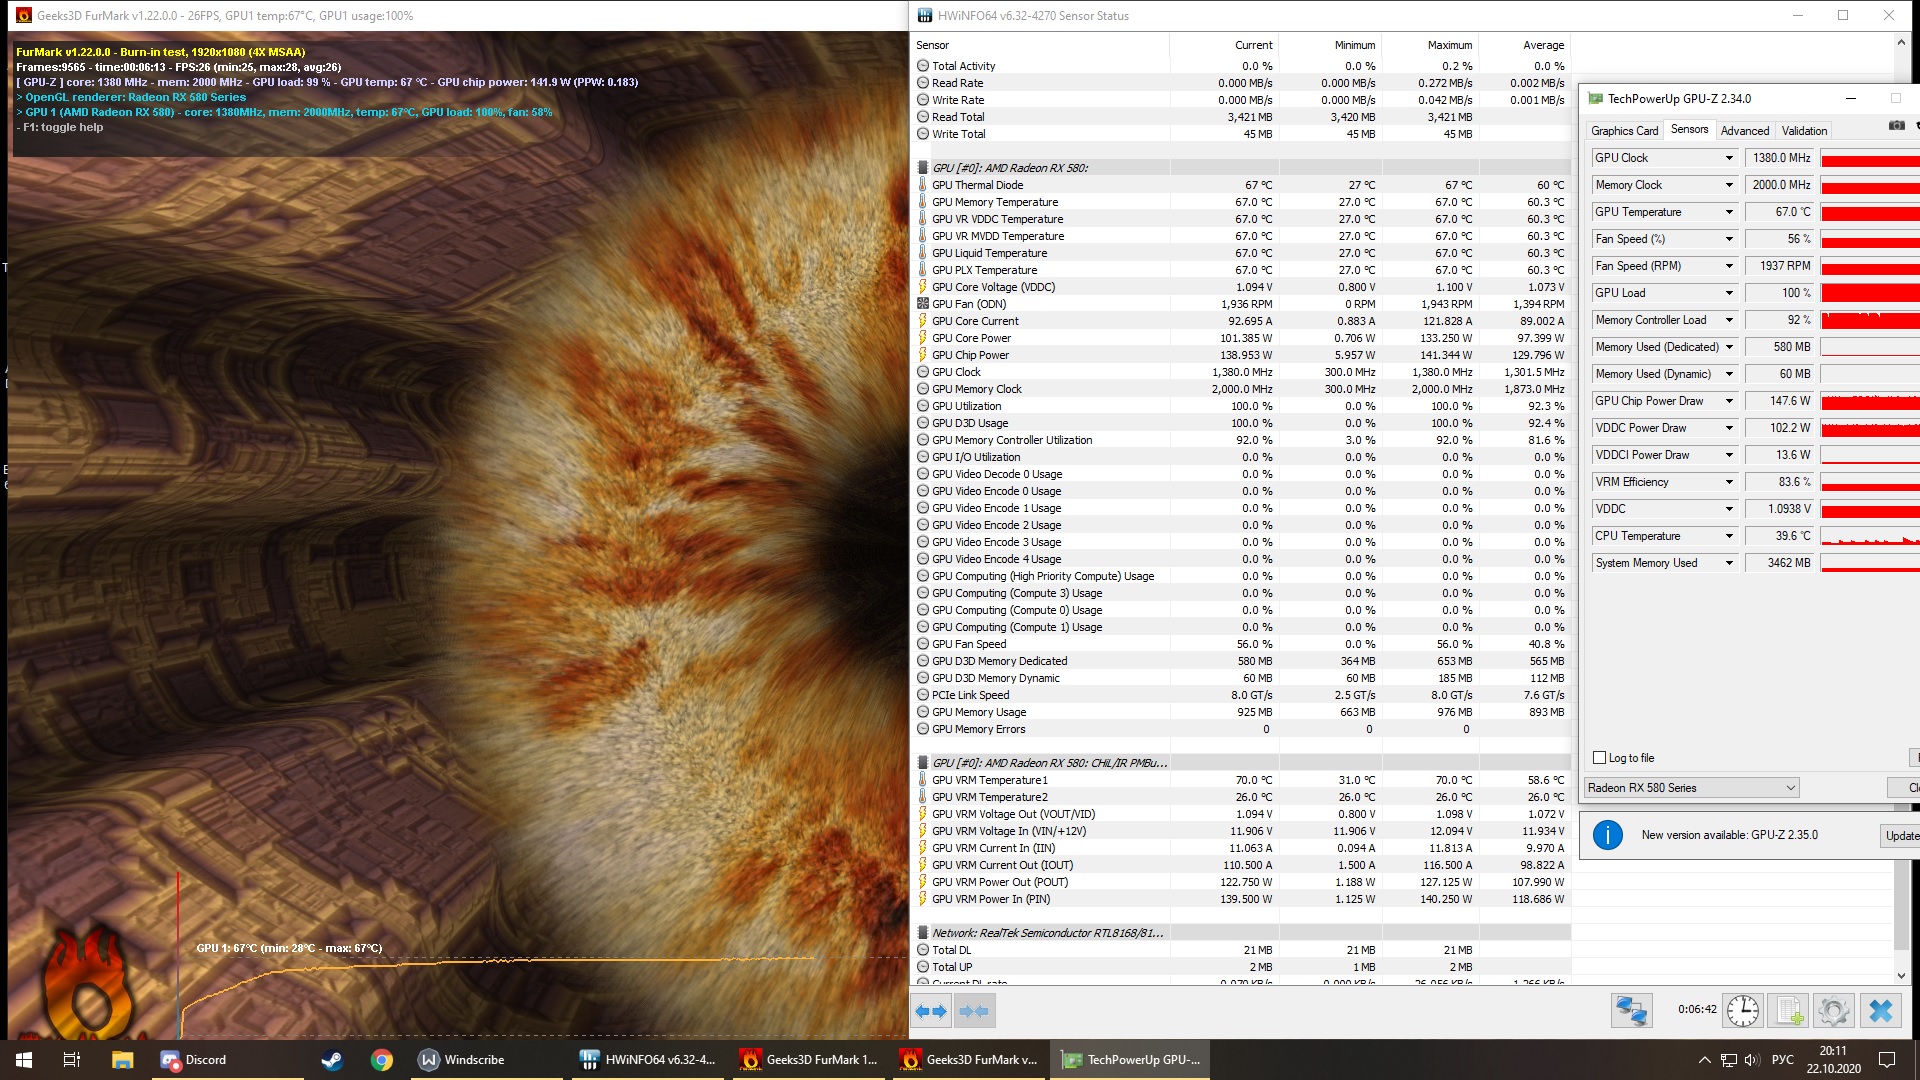Enable Log to file checkbox
This screenshot has width=1920, height=1080.
pyautogui.click(x=1600, y=758)
